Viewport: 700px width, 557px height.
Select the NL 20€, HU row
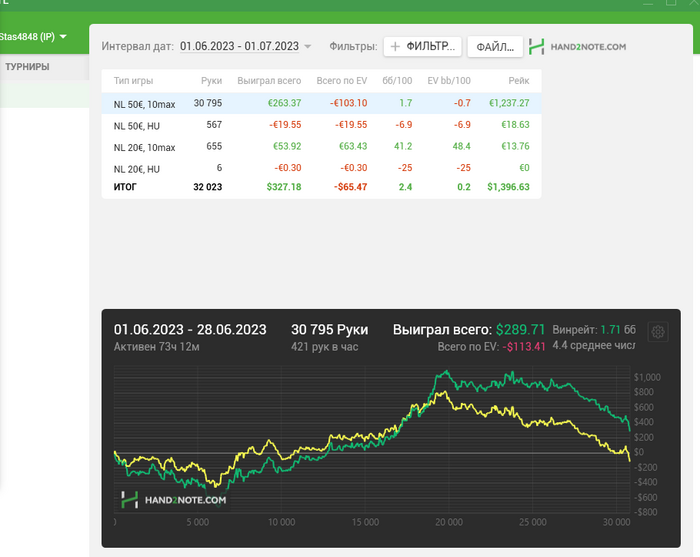(321, 168)
